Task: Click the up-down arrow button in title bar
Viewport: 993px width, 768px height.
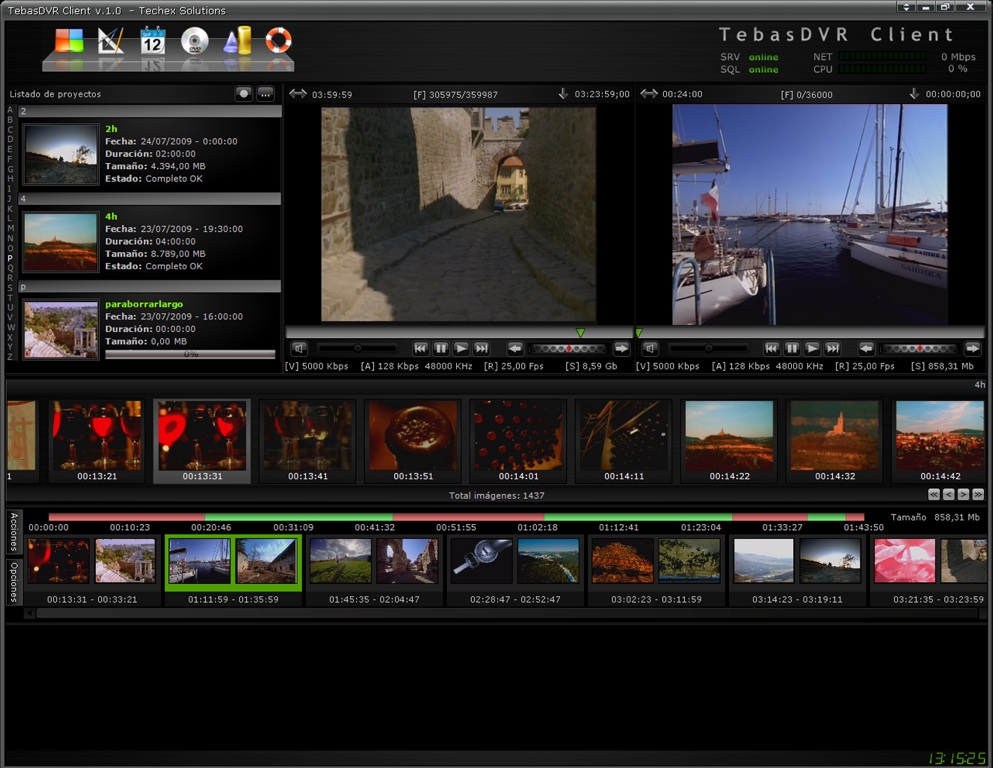Action: tap(906, 7)
